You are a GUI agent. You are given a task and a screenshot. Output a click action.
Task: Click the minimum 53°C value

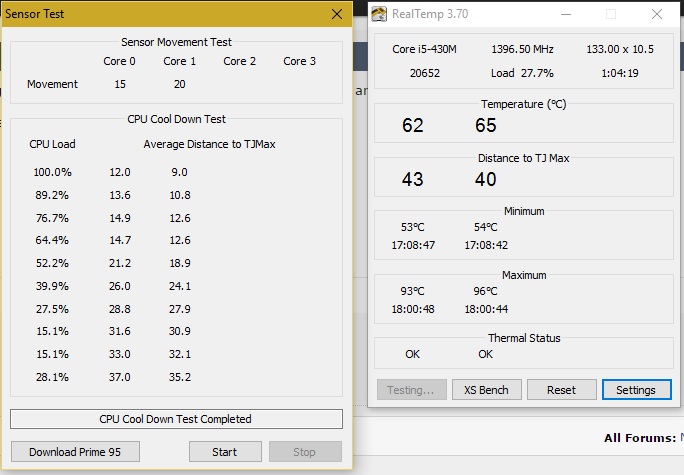tap(413, 227)
